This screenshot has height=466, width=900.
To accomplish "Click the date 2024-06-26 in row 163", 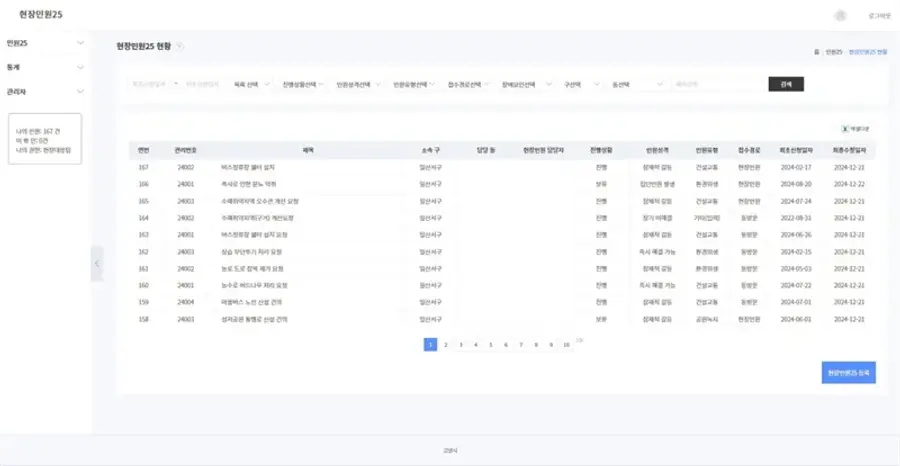I will [796, 235].
